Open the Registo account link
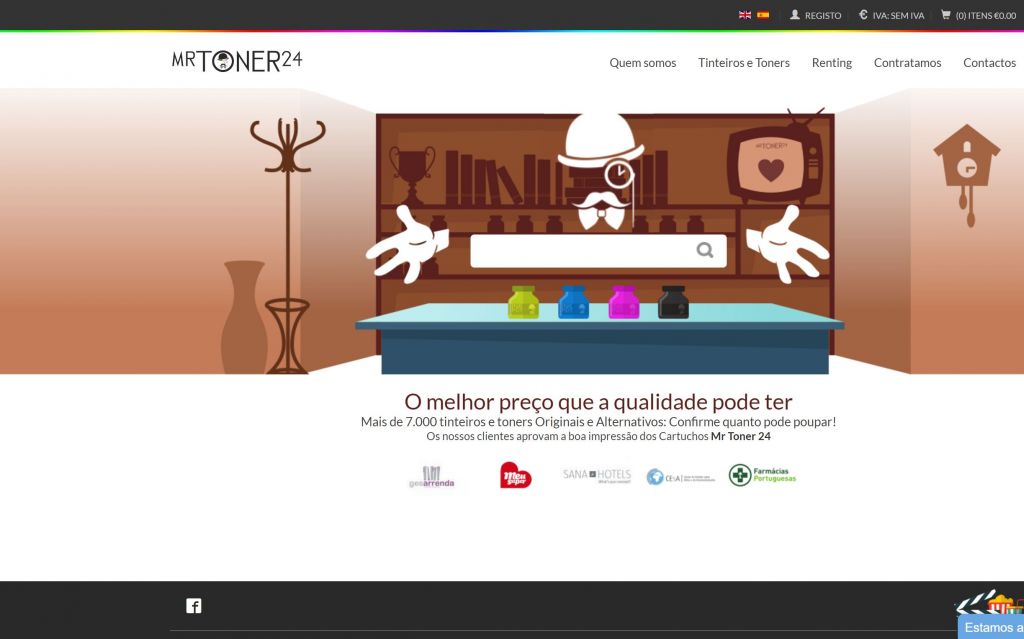 [x=816, y=15]
